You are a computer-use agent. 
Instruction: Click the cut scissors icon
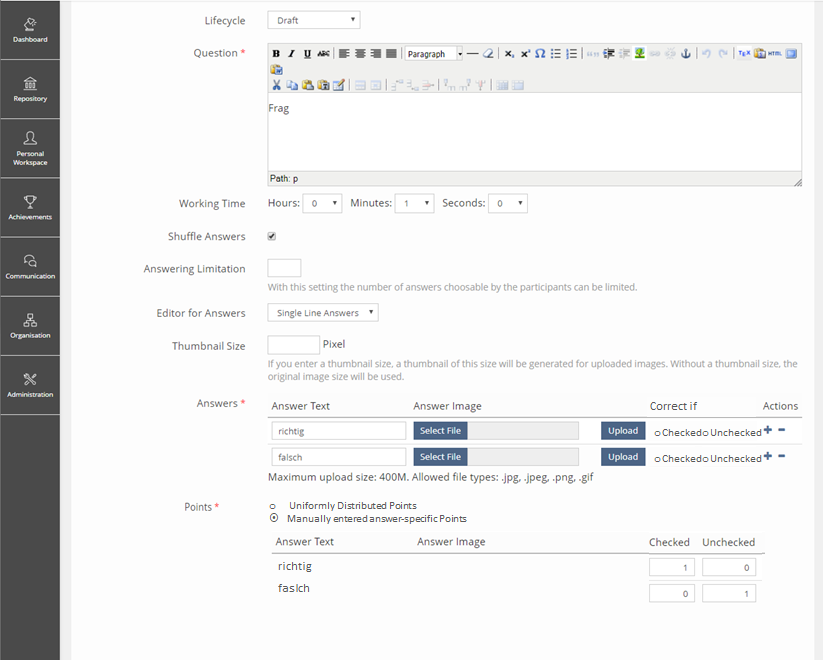pos(277,85)
